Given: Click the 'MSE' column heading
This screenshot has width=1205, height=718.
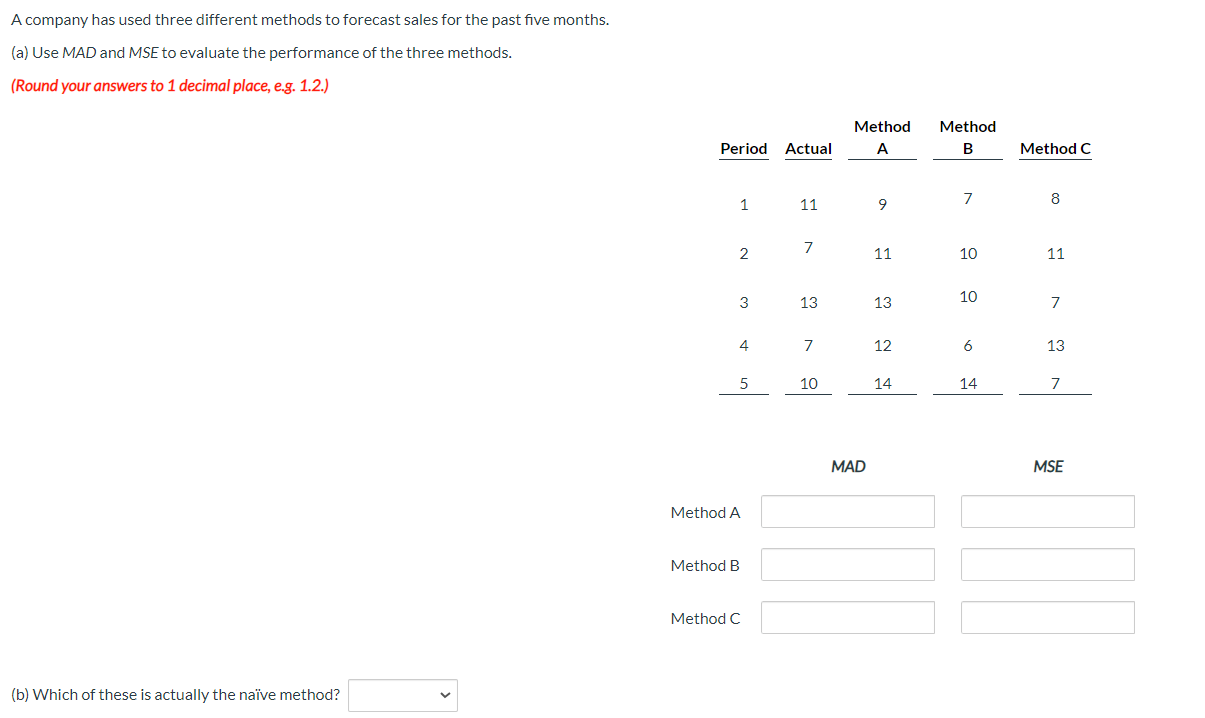Looking at the screenshot, I should [x=1048, y=466].
